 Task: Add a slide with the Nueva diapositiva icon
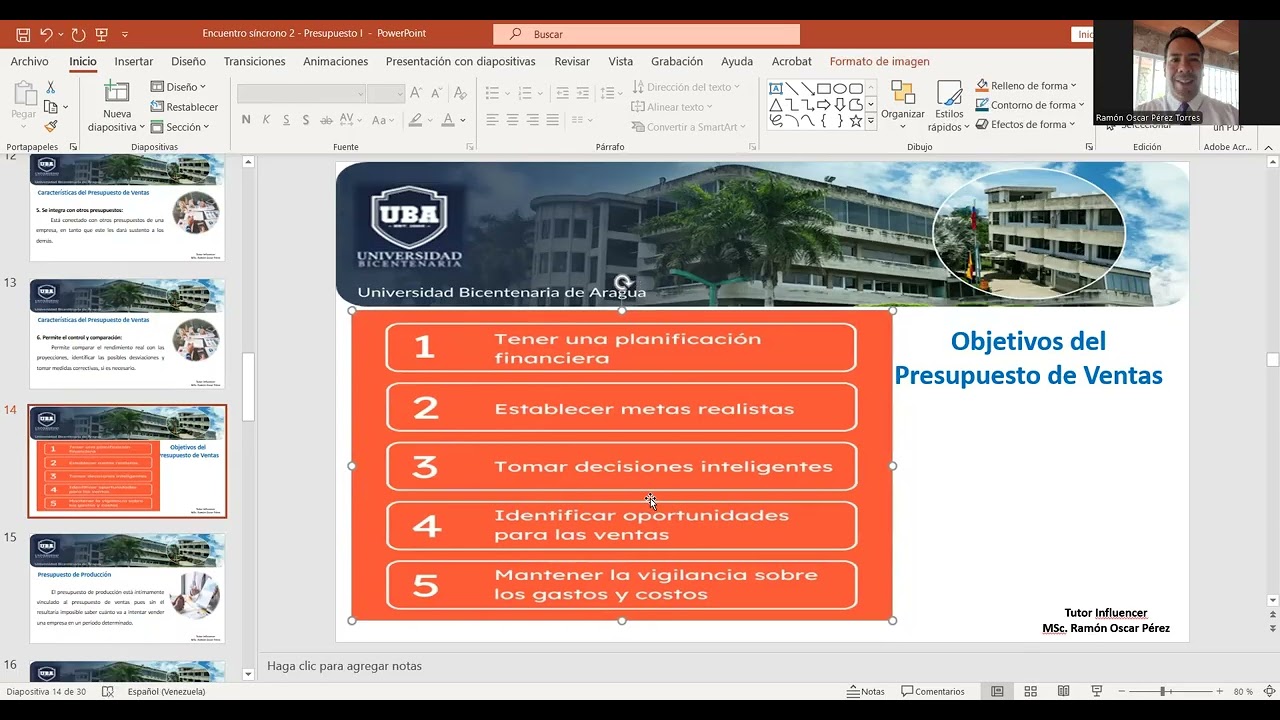coord(117,93)
